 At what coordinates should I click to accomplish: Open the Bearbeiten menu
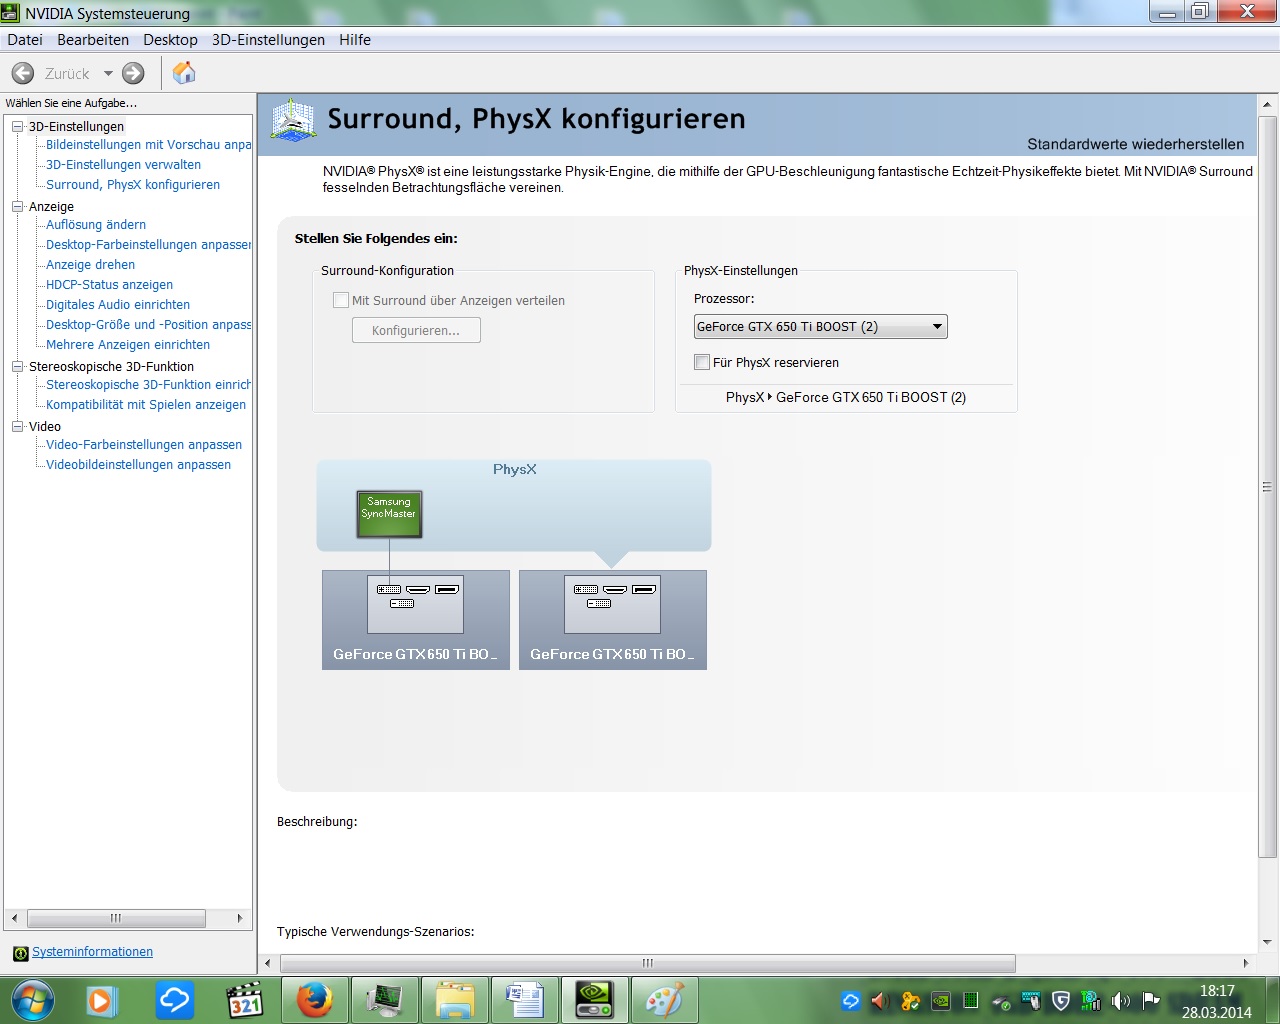[x=93, y=40]
